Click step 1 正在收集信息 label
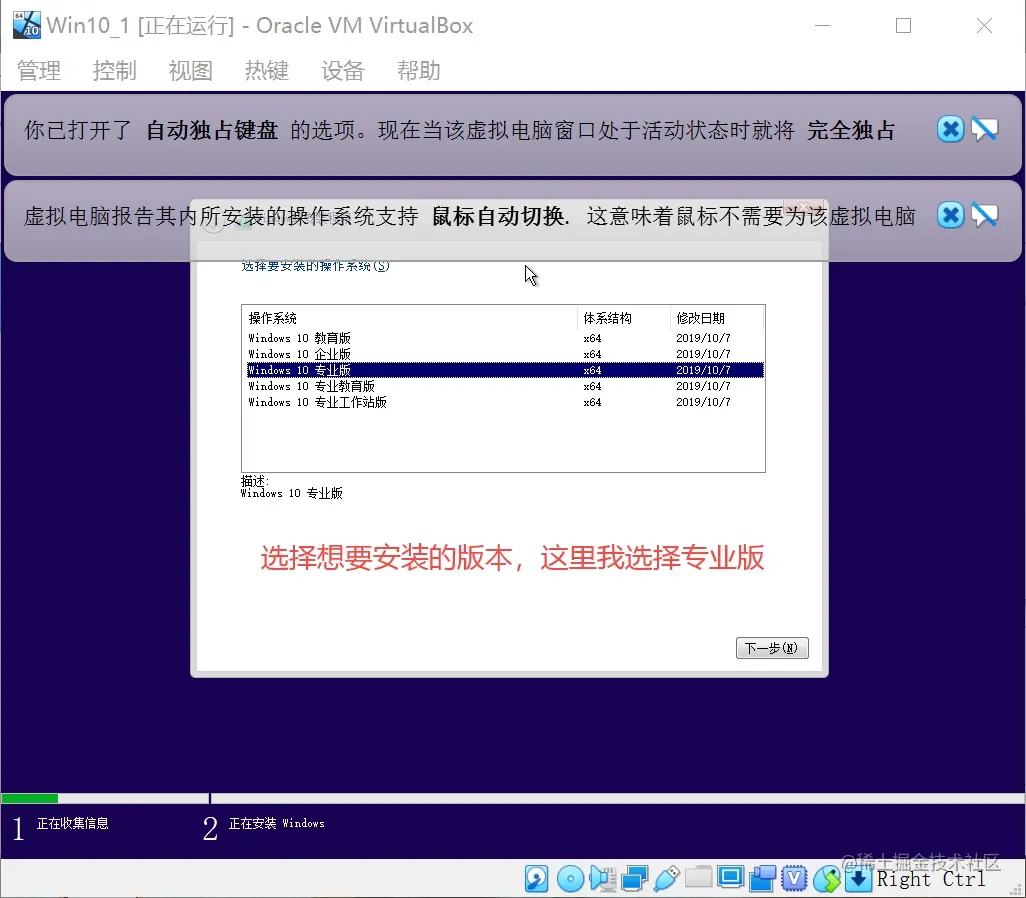The height and width of the screenshot is (898, 1026). [73, 823]
